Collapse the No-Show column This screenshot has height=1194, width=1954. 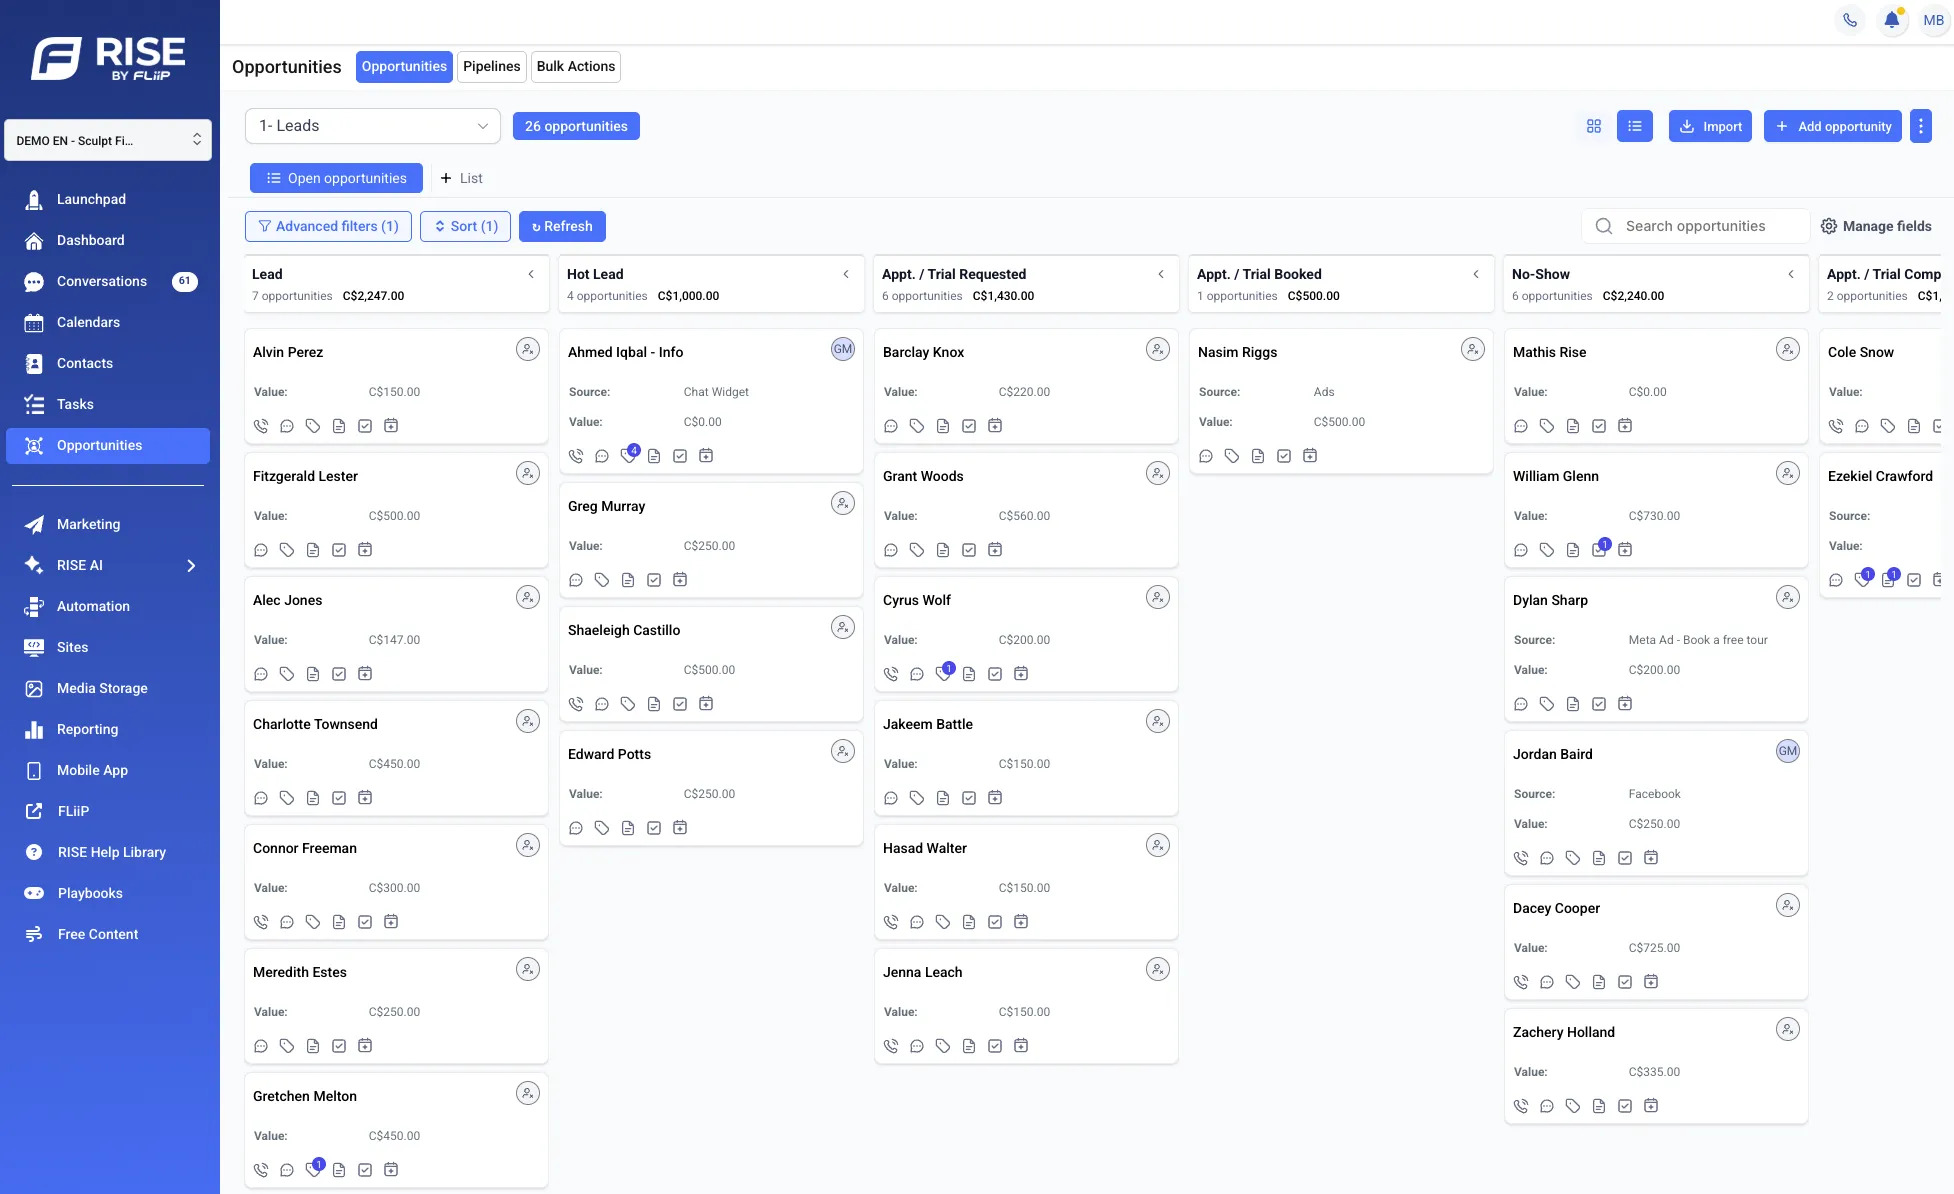[1791, 274]
